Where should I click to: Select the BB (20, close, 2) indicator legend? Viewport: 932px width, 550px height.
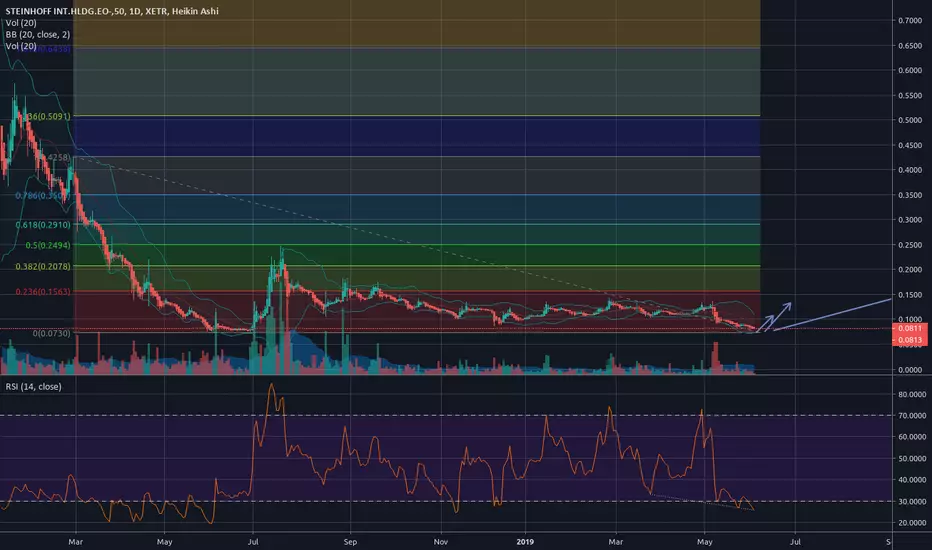(37, 34)
